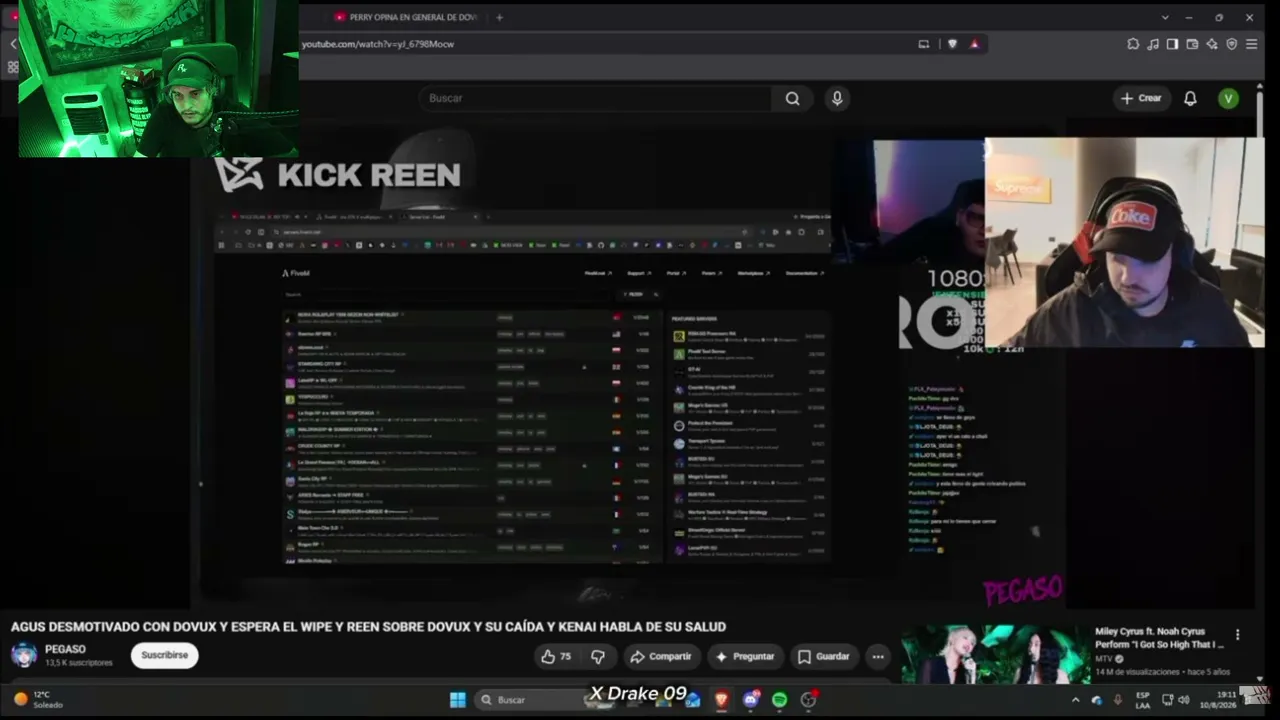Open Brave Wallet icon
This screenshot has width=1280, height=720.
point(1192,44)
